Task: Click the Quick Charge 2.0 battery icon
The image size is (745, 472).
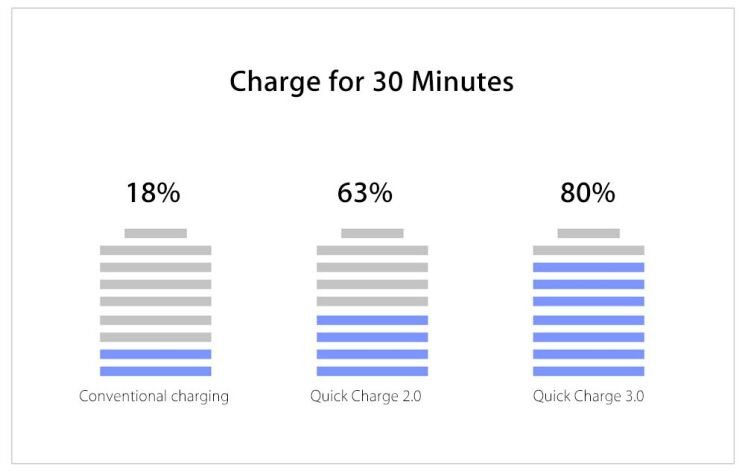Action: point(372,303)
